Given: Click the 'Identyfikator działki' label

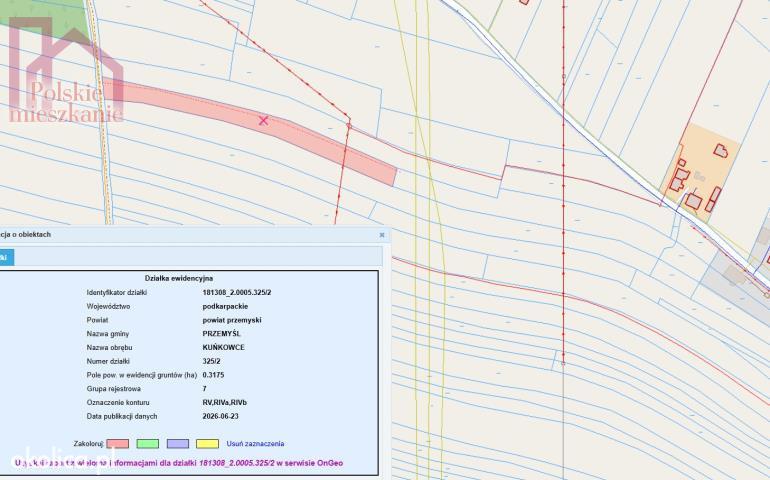Looking at the screenshot, I should tap(117, 292).
